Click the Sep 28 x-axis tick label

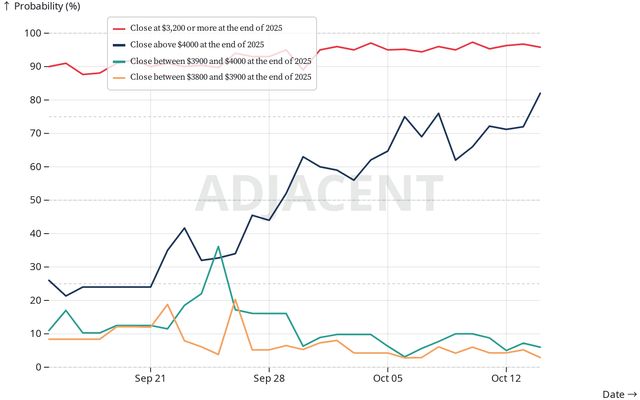click(268, 380)
